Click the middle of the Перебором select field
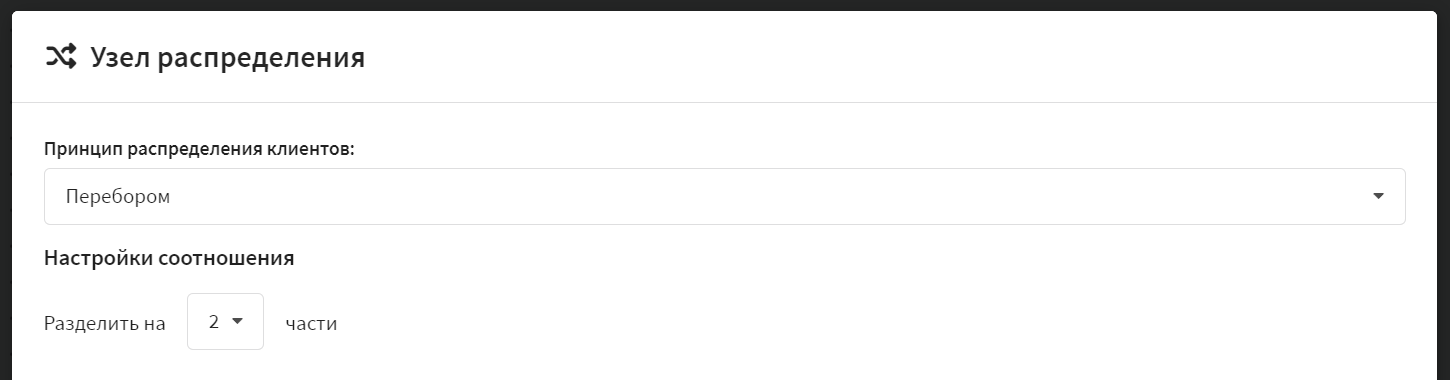Image resolution: width=1450 pixels, height=380 pixels. 724,196
